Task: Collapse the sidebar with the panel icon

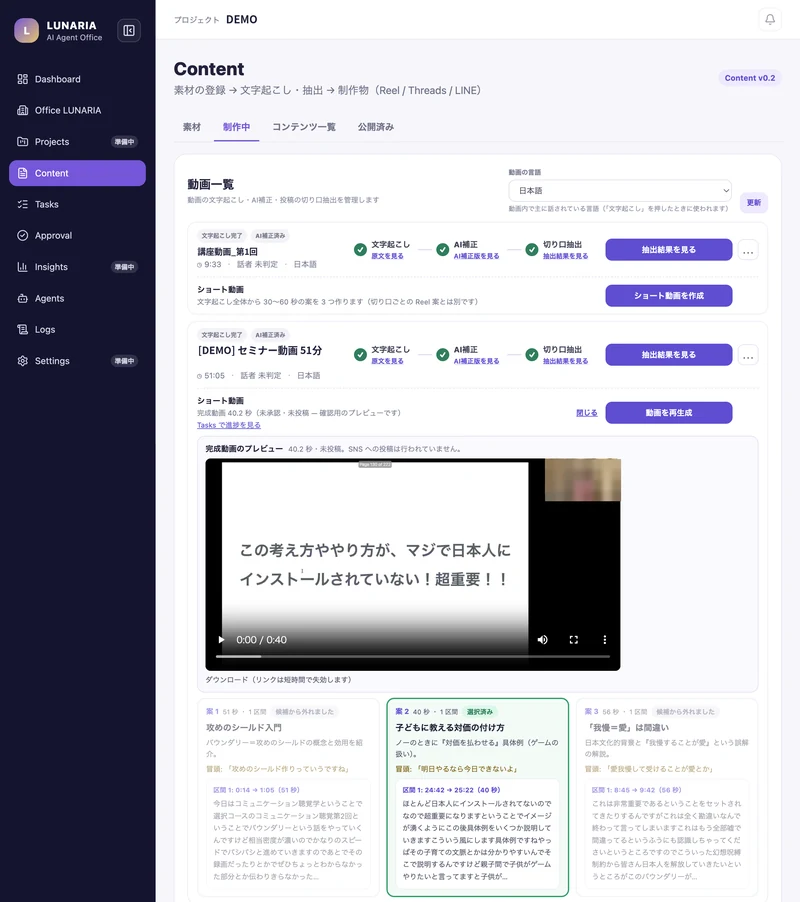Action: 129,30
